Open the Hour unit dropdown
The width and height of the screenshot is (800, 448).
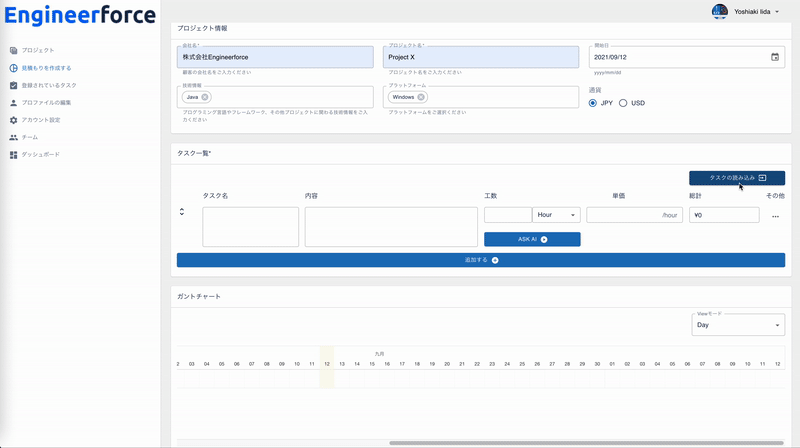click(557, 215)
